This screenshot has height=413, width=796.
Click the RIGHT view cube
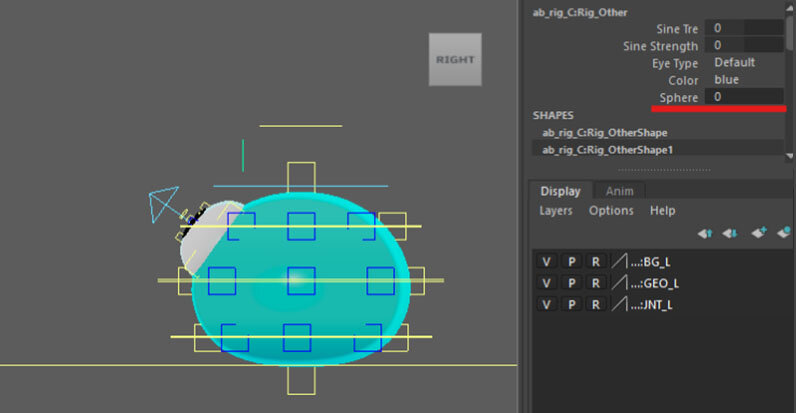pyautogui.click(x=455, y=59)
